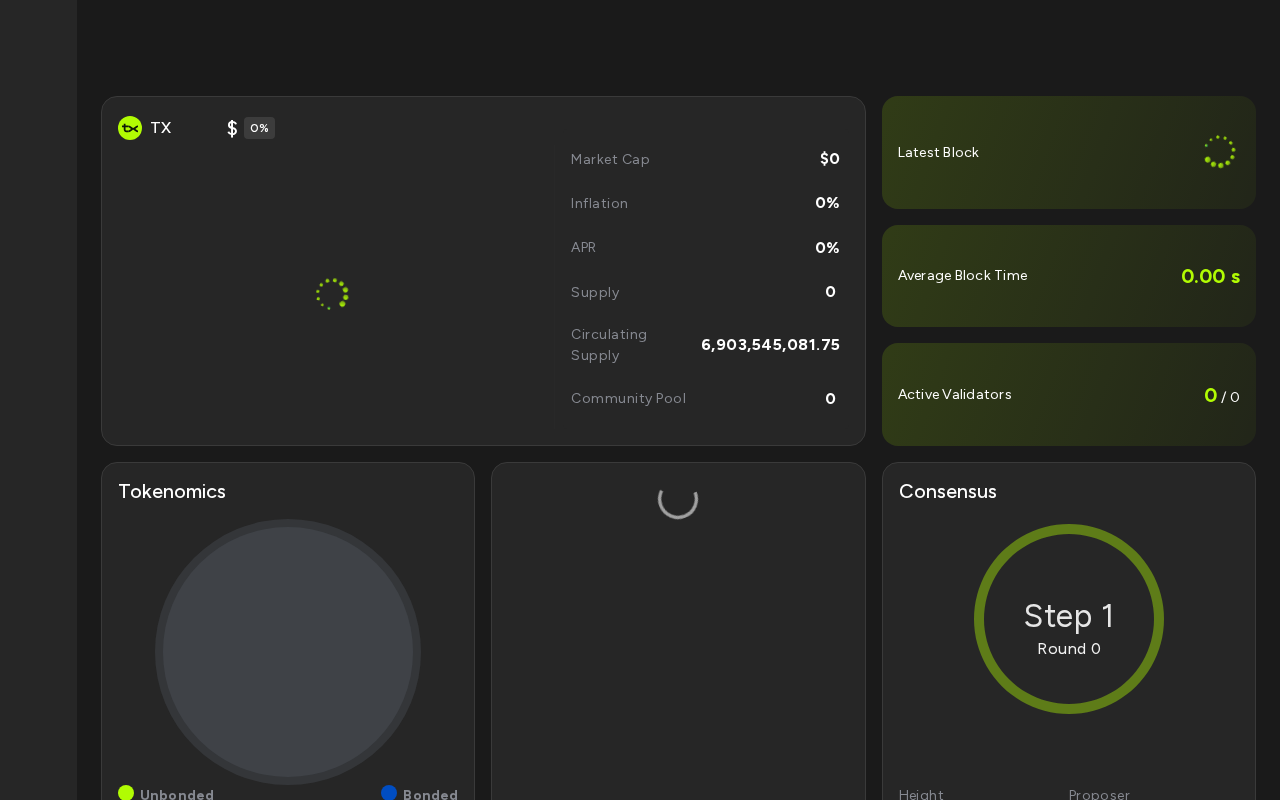Click the Unbonded legend label
This screenshot has width=1280, height=800.
tap(177, 794)
